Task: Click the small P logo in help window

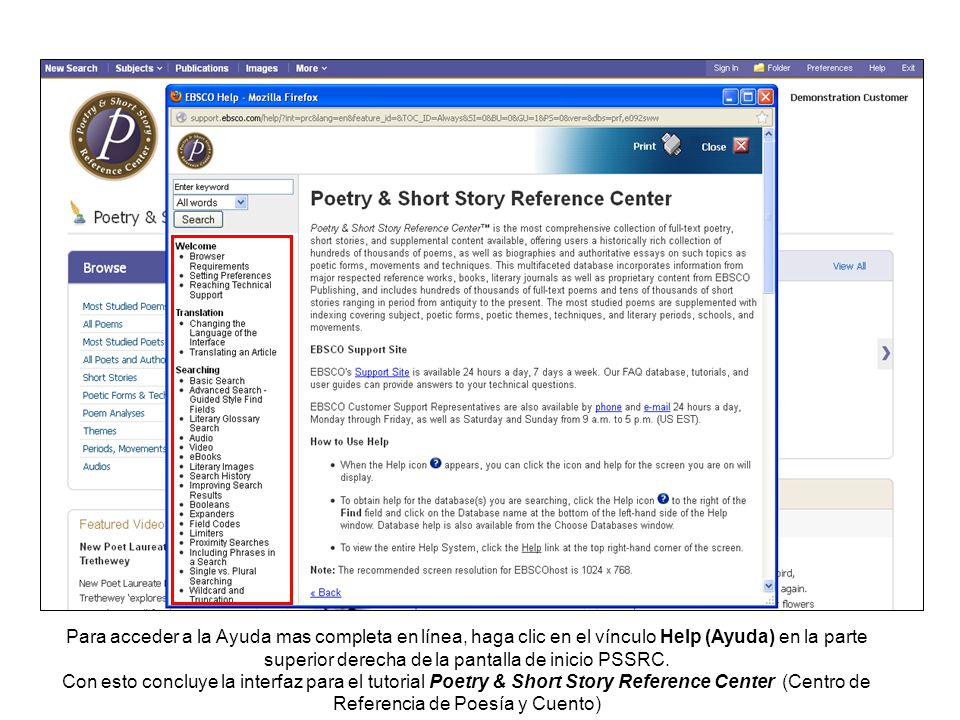Action: [x=195, y=151]
